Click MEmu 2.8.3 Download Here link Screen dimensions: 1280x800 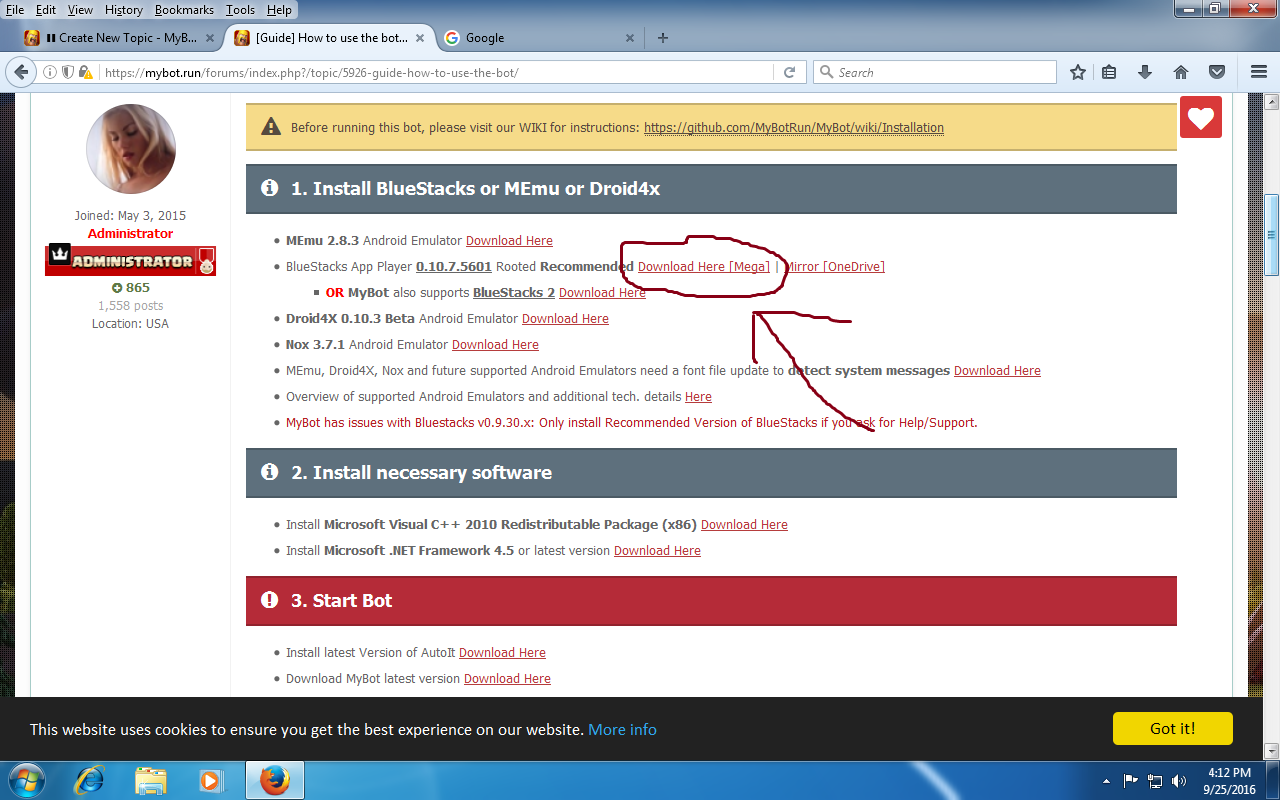[x=509, y=241]
